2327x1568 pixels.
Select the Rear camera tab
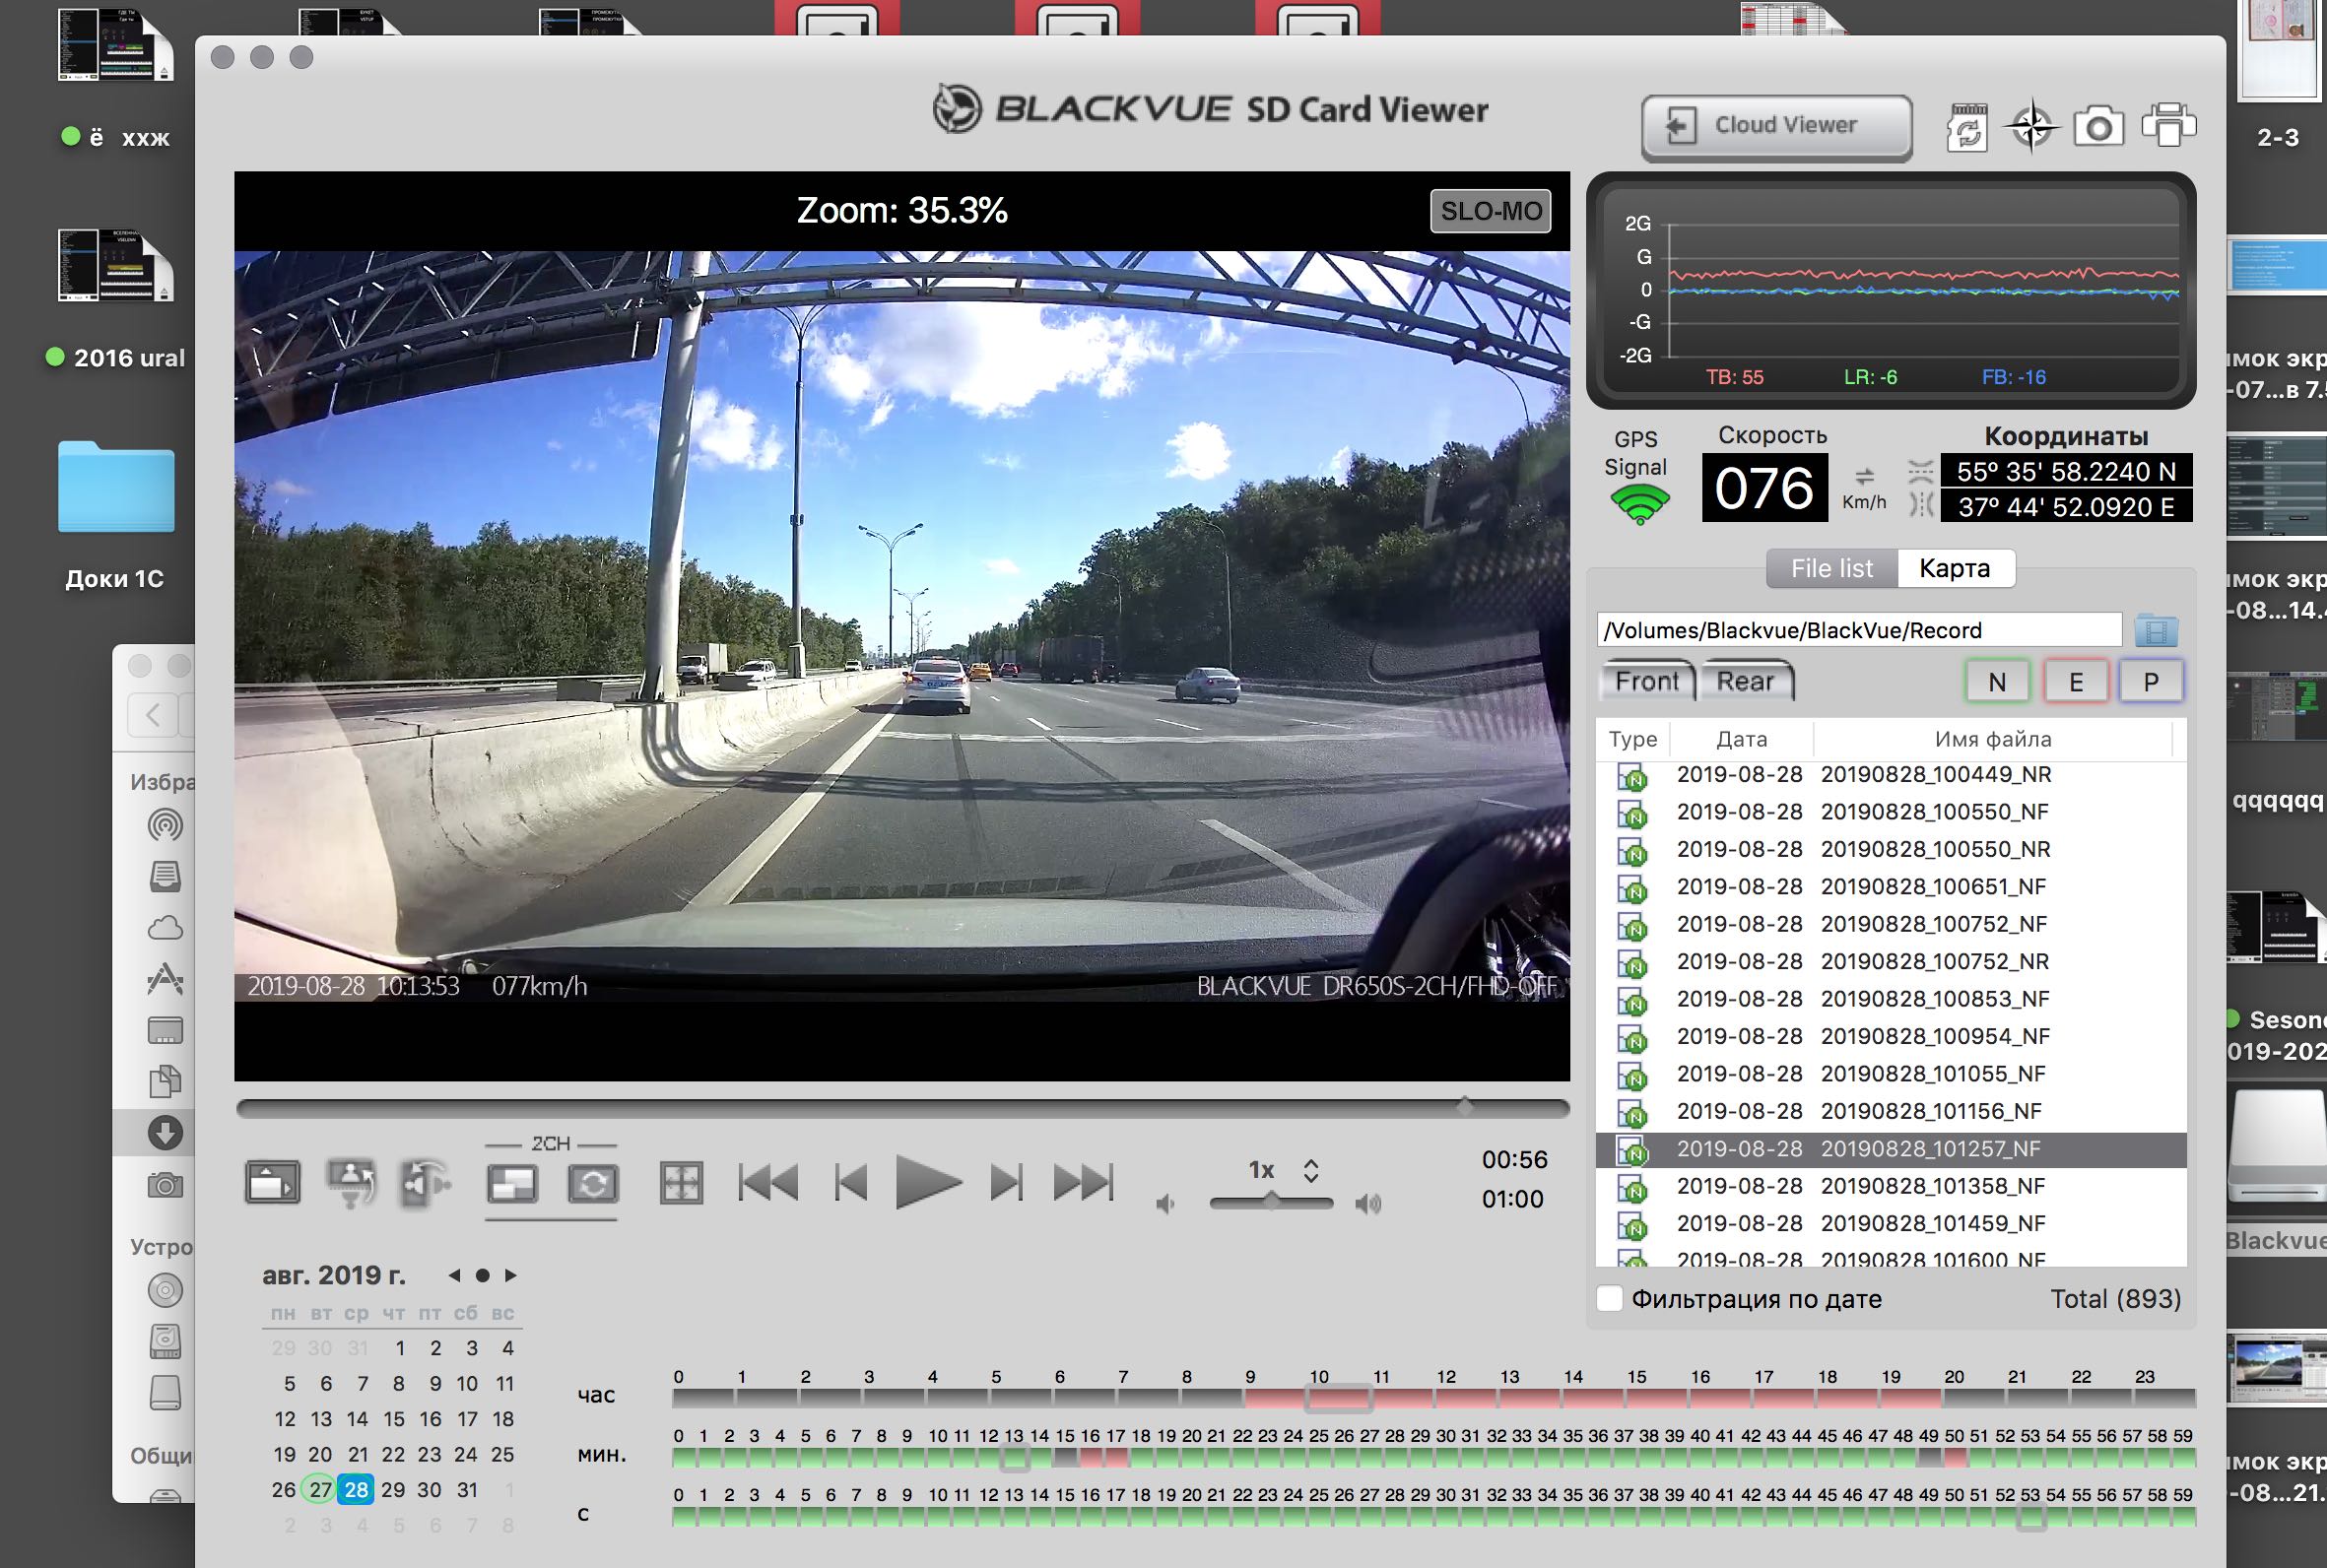(x=1745, y=681)
